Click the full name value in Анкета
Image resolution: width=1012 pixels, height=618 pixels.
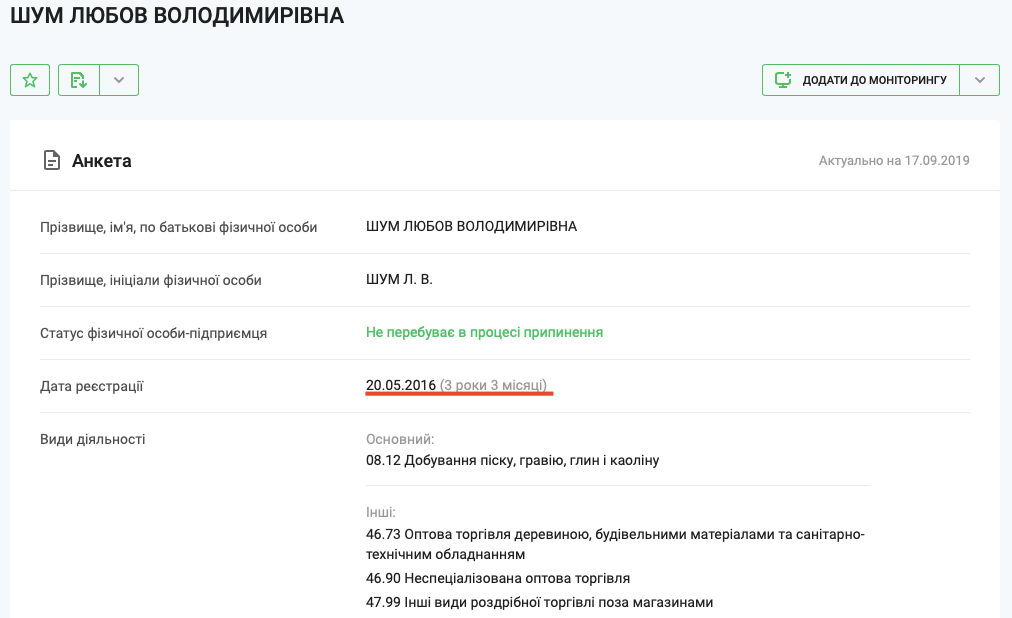click(x=471, y=226)
